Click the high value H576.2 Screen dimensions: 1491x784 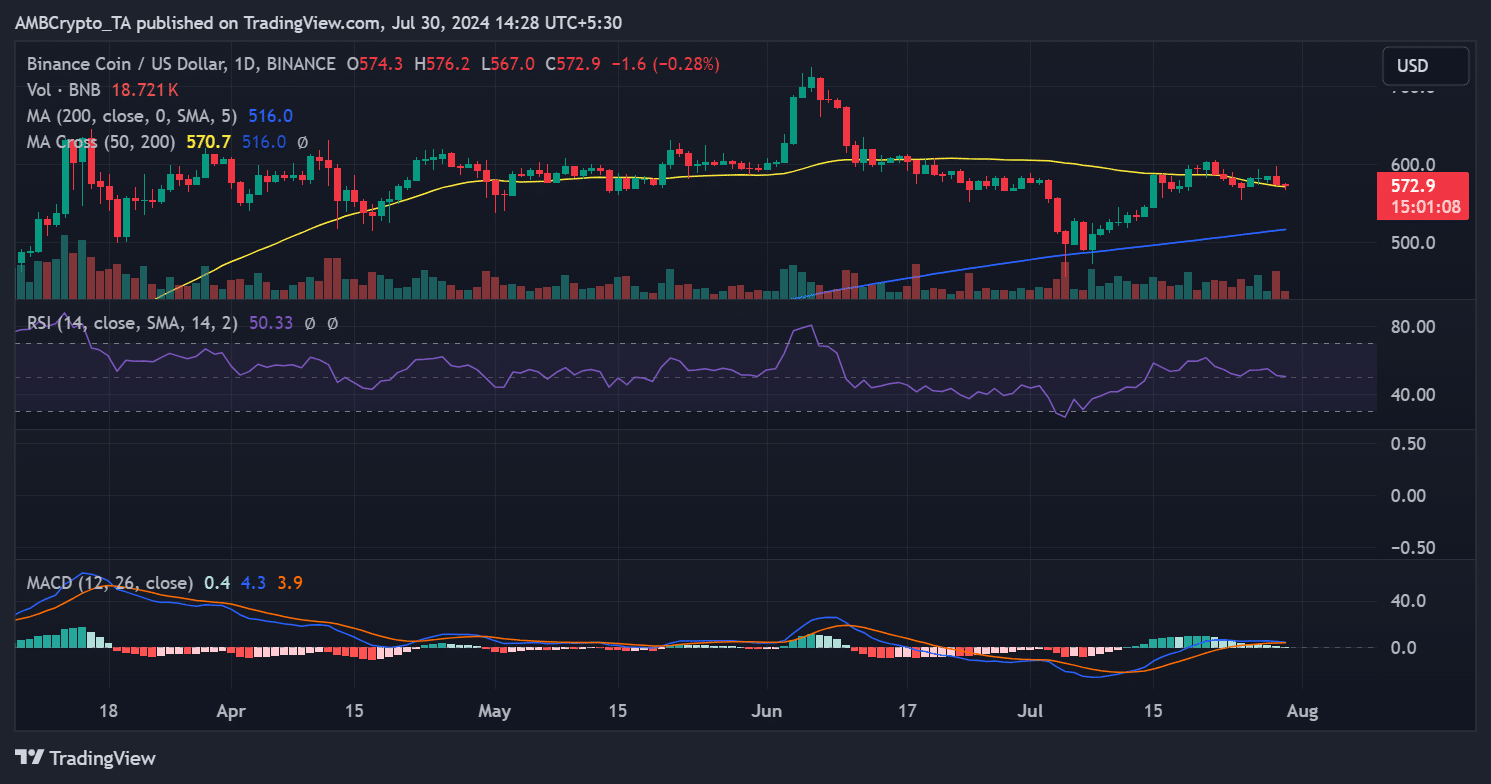(442, 64)
